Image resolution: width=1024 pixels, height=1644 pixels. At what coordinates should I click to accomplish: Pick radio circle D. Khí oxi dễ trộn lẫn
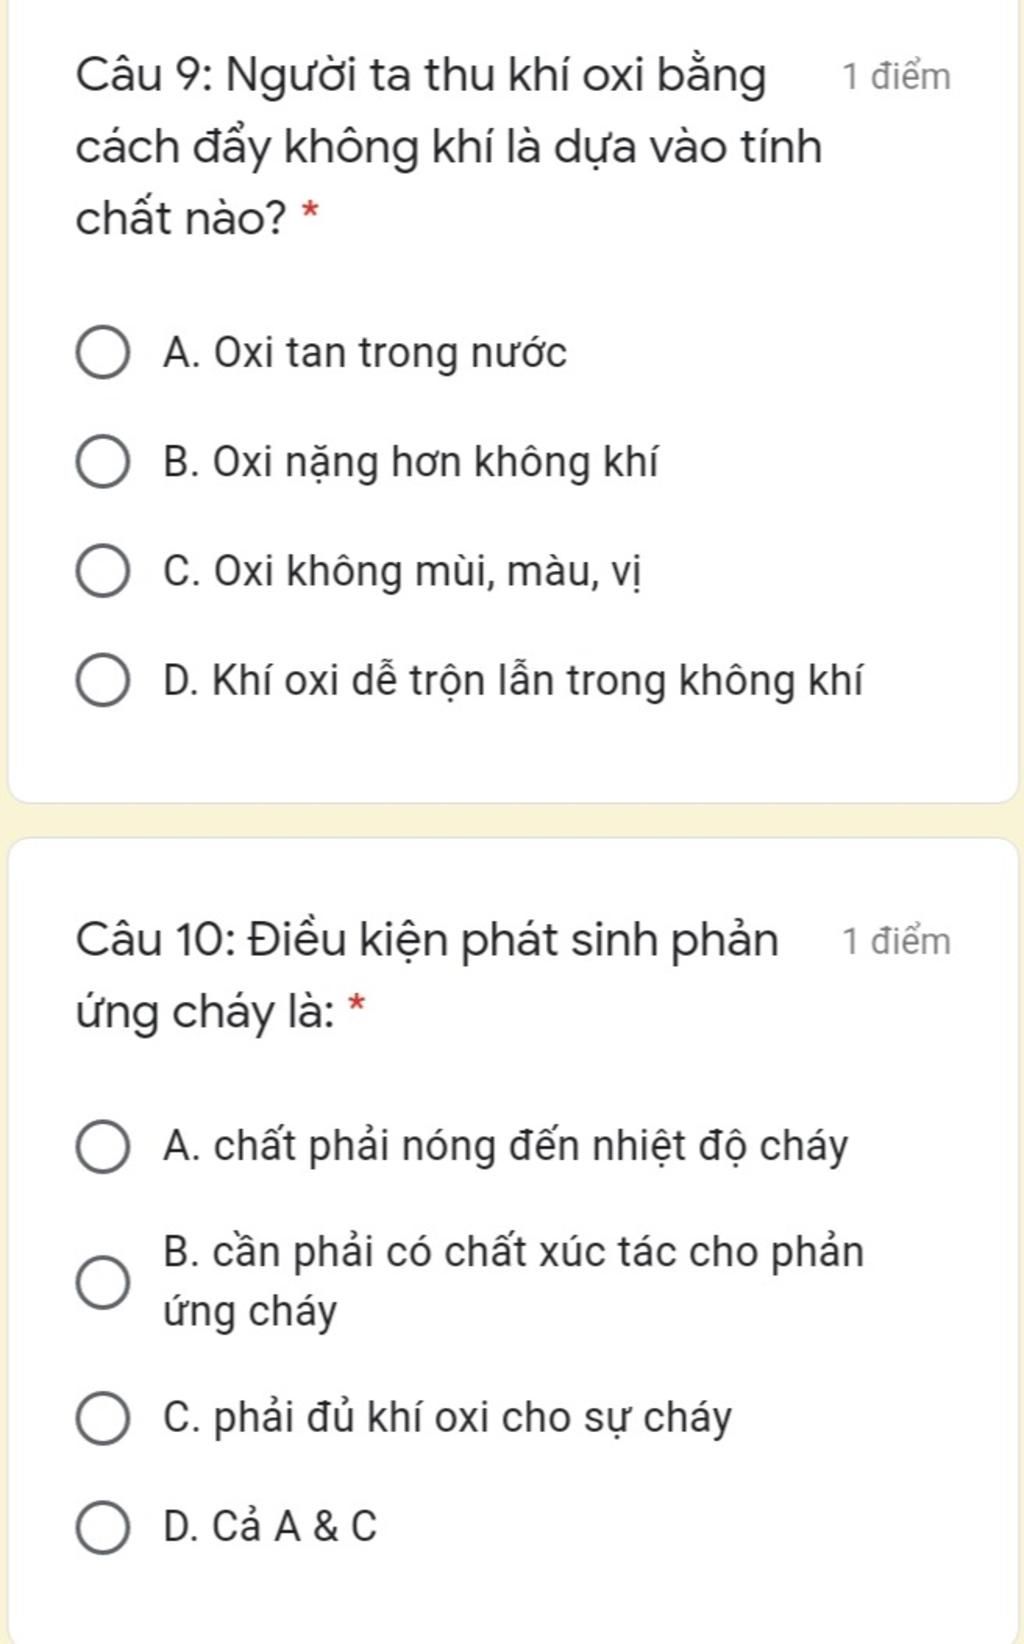pos(103,681)
